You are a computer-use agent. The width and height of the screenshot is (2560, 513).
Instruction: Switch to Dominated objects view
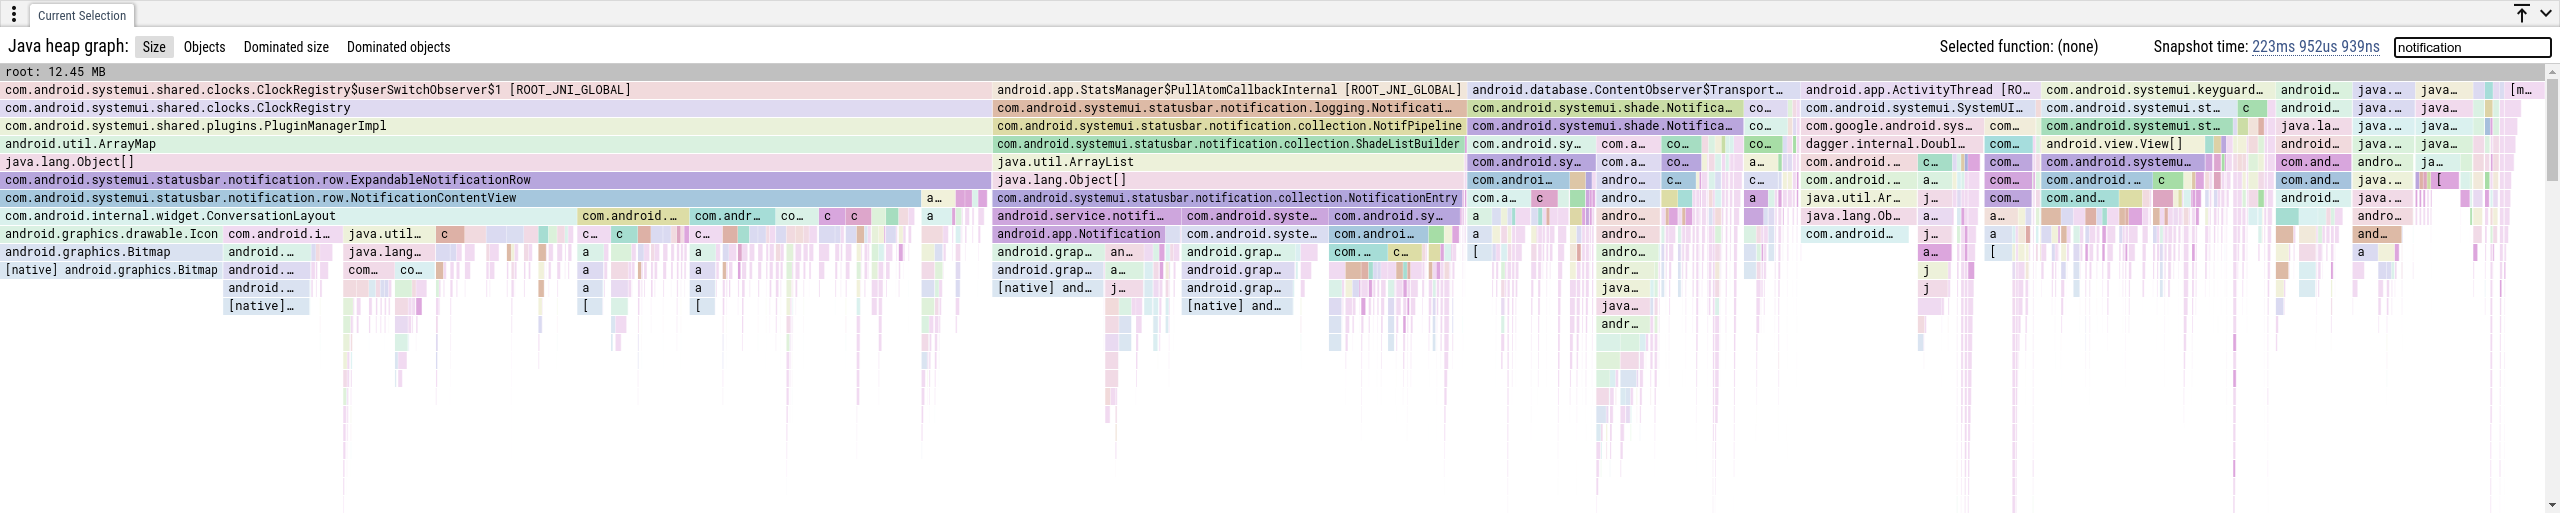coord(398,47)
